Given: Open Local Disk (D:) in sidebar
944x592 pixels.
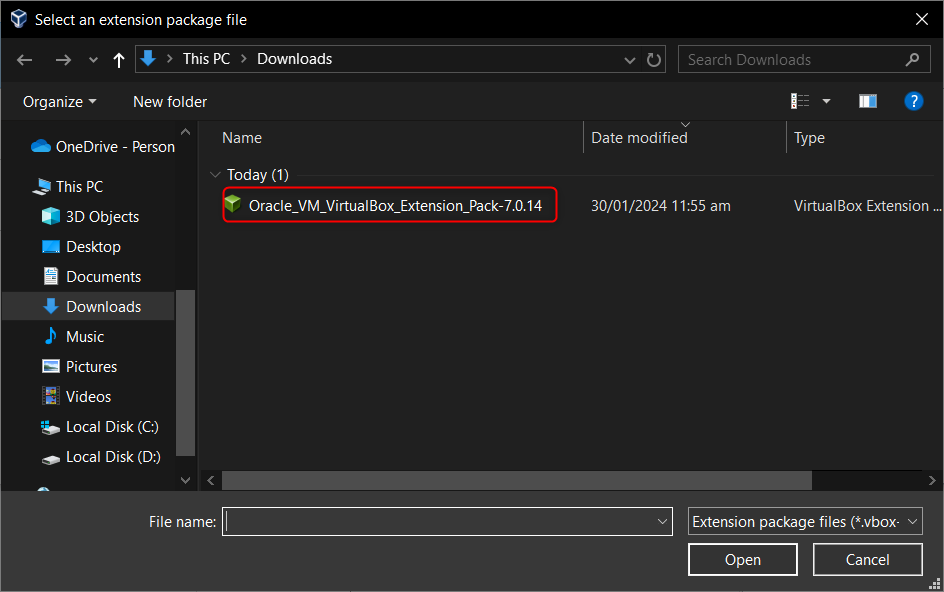Looking at the screenshot, I should click(x=113, y=457).
